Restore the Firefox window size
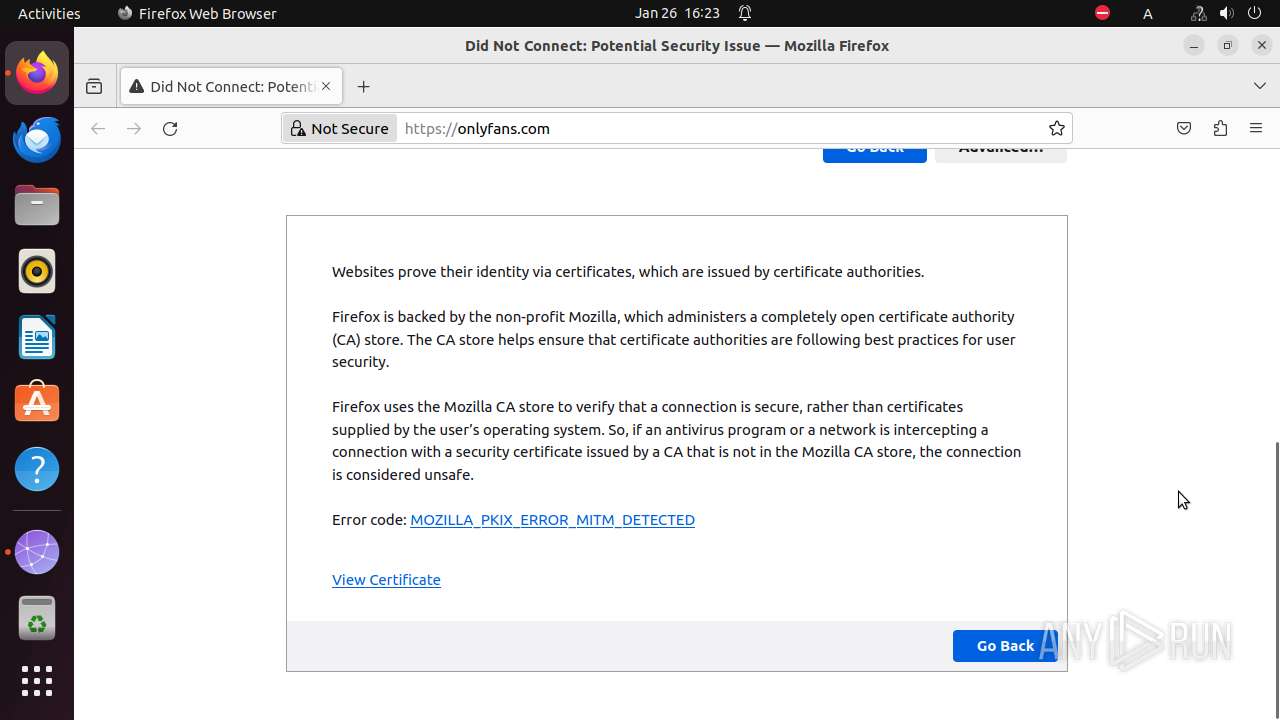Image resolution: width=1280 pixels, height=720 pixels. pos(1227,45)
